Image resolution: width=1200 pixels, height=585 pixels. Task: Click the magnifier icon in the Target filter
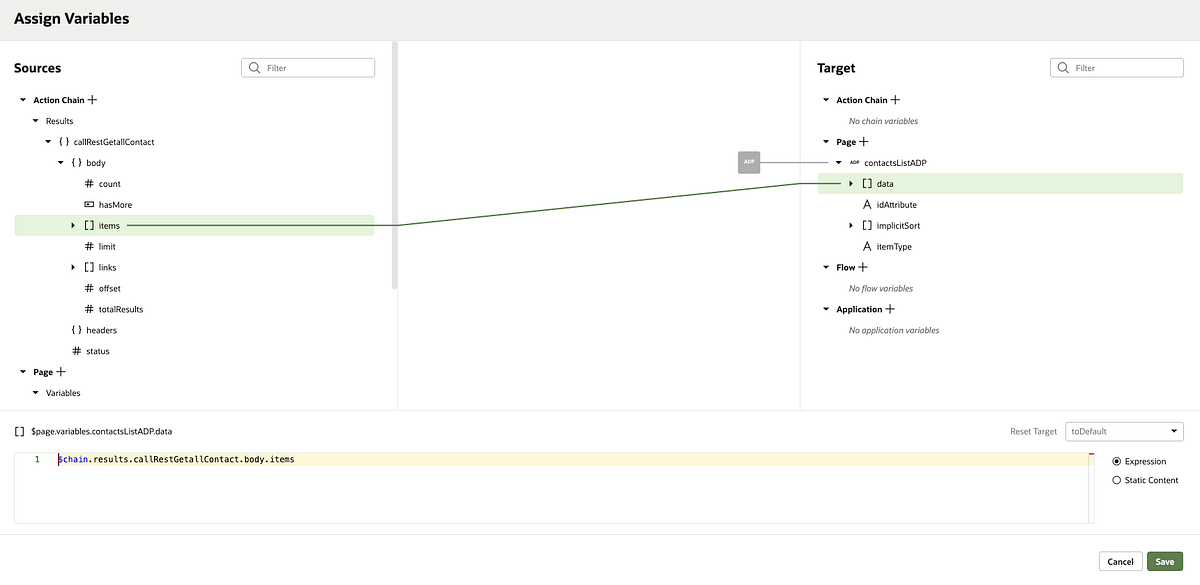[1062, 67]
